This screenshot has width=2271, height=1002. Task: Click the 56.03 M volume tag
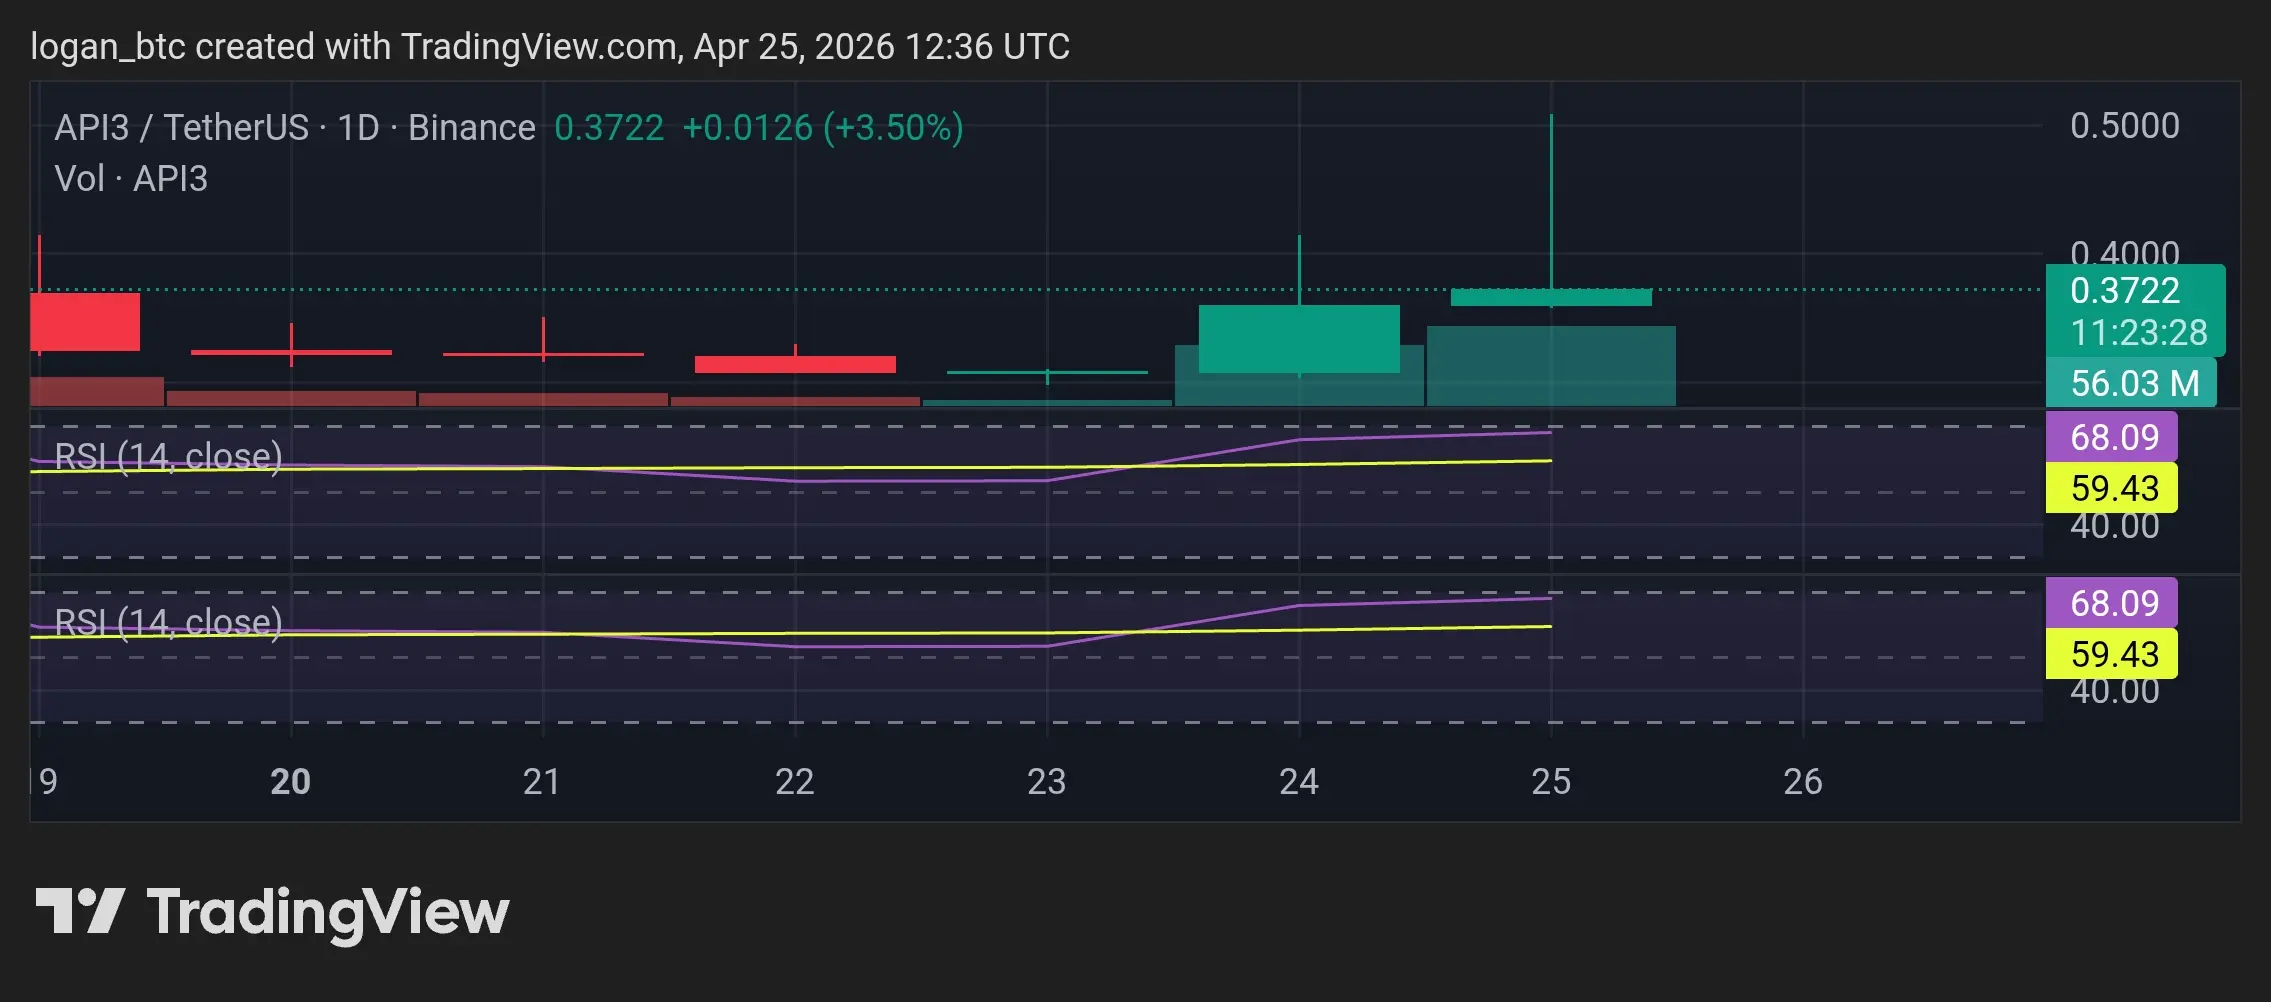[2134, 383]
